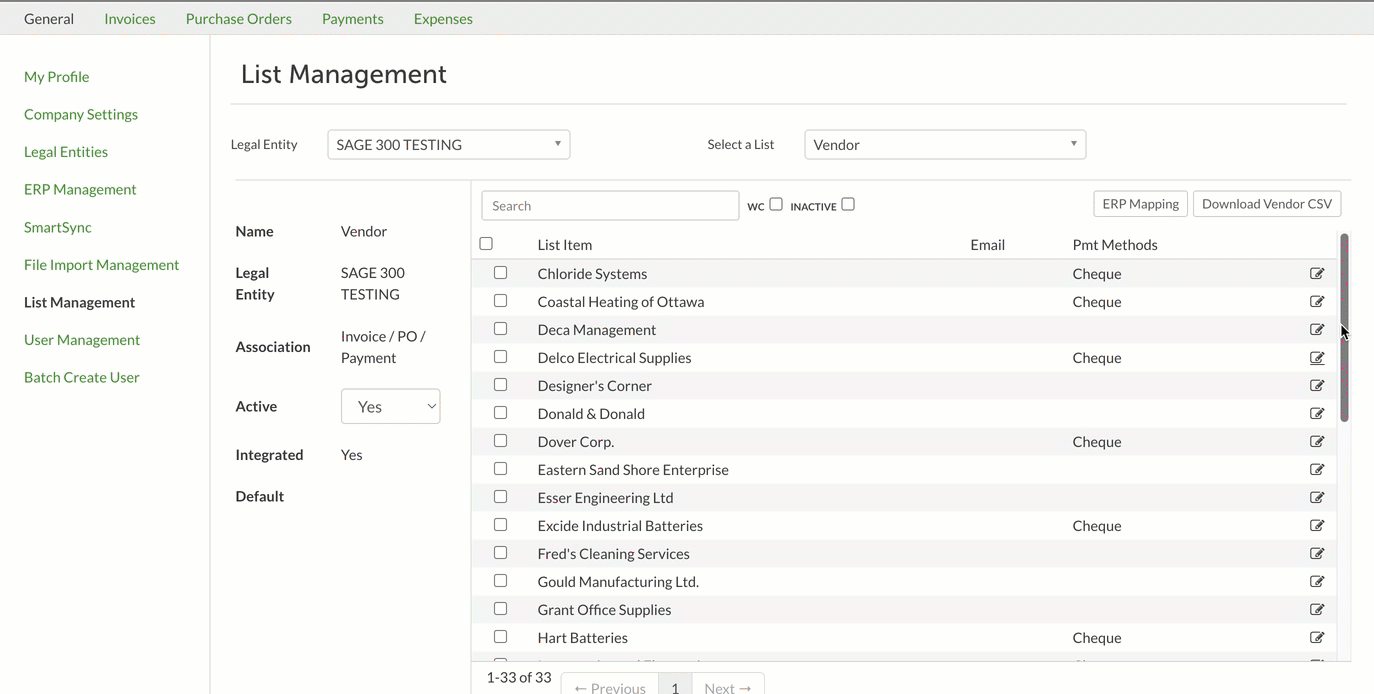Open File Import Management
Viewport: 1374px width, 694px height.
point(102,264)
